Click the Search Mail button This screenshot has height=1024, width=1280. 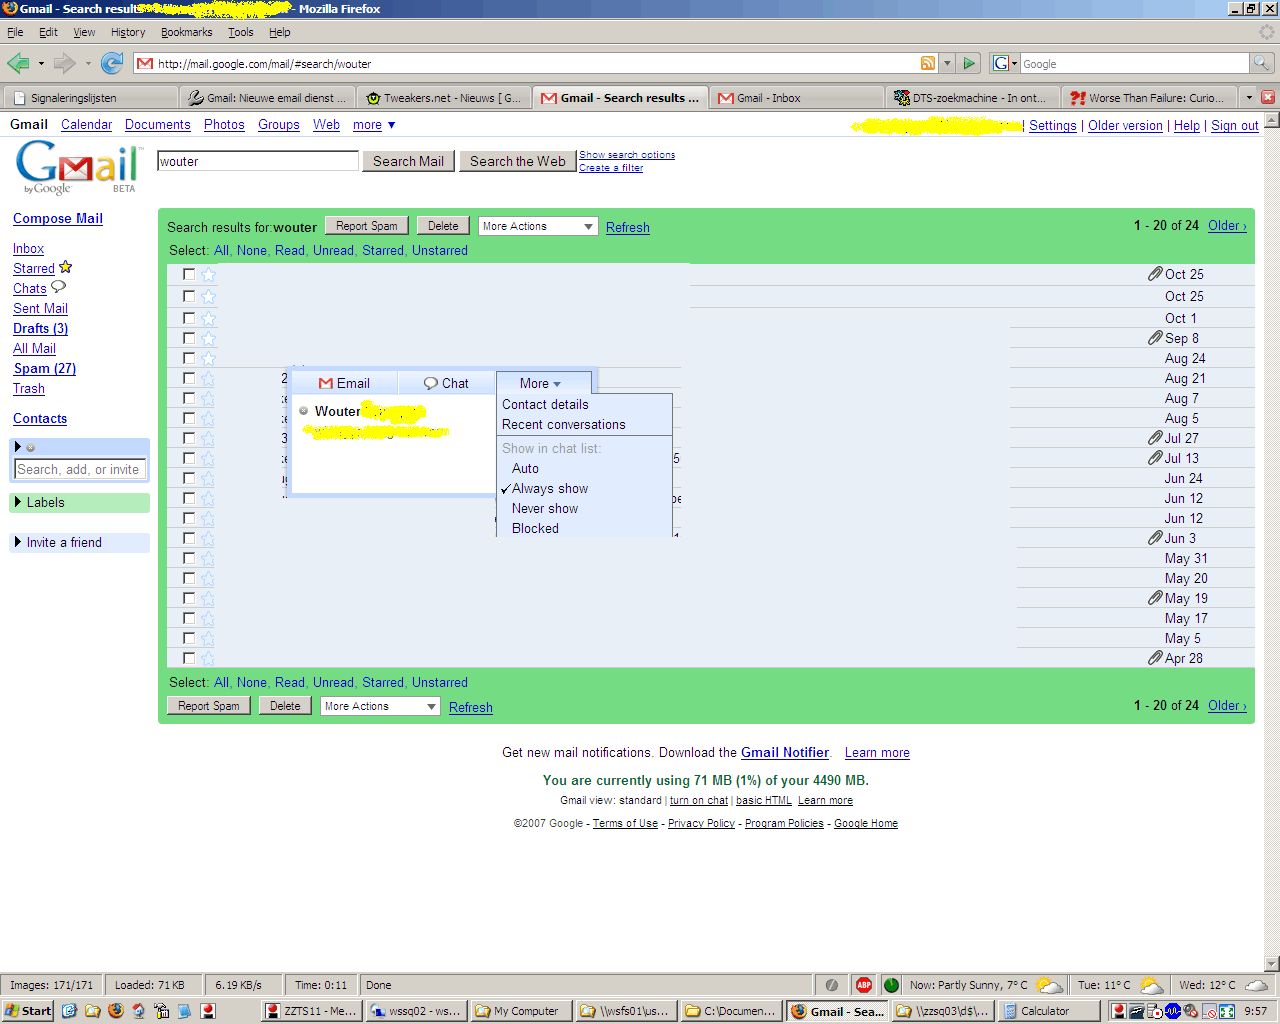click(x=408, y=161)
